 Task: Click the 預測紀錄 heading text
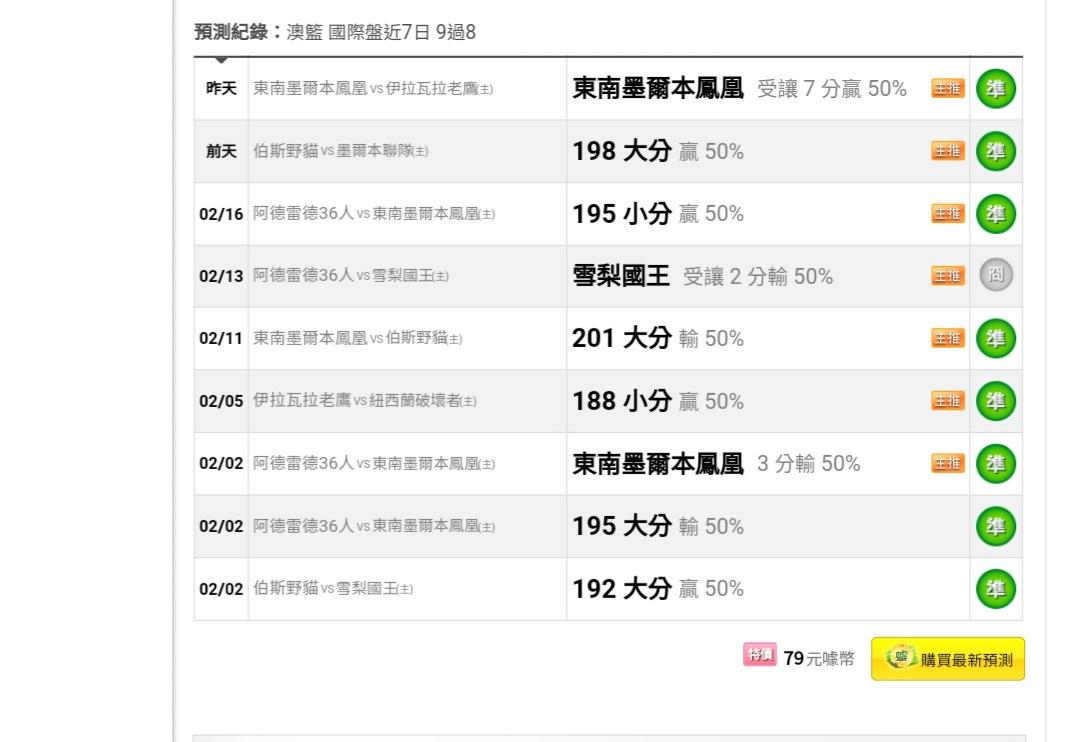pyautogui.click(x=231, y=32)
